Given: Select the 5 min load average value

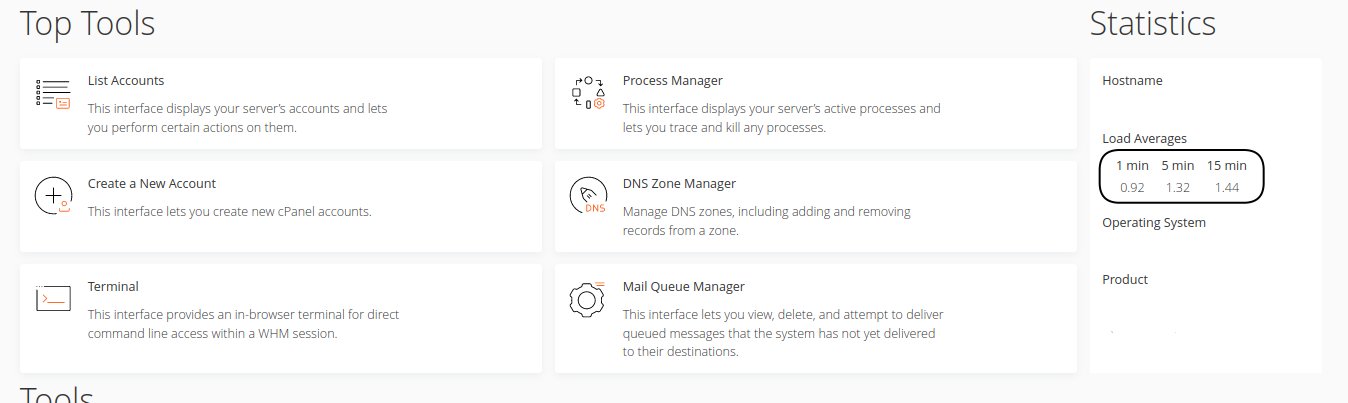Looking at the screenshot, I should pyautogui.click(x=1178, y=187).
